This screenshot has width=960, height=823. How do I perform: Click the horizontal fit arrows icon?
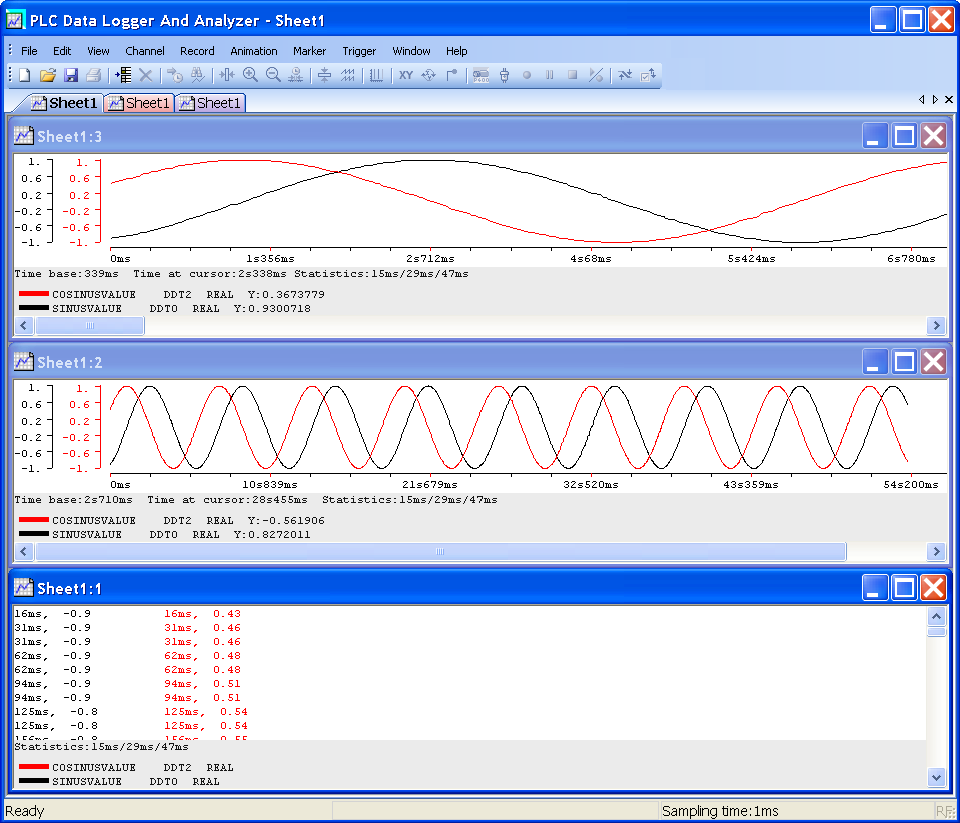click(x=227, y=75)
